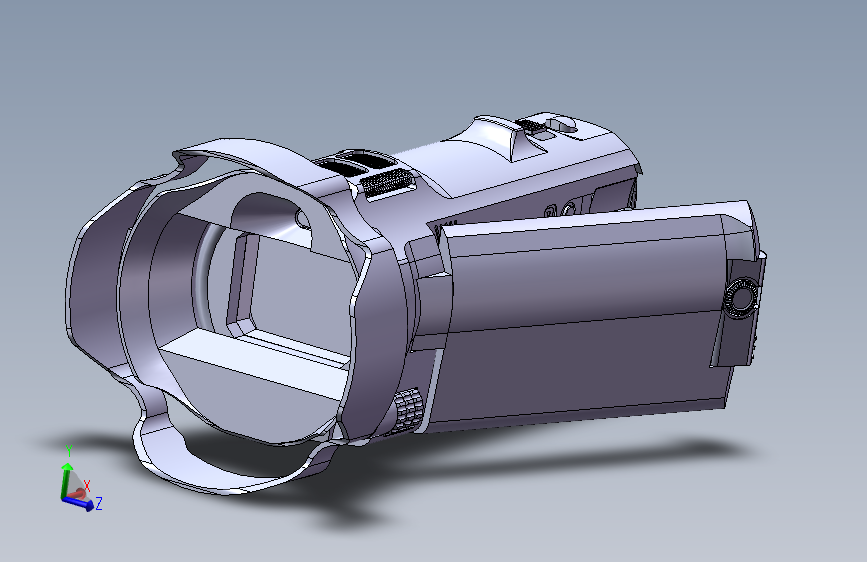Click the red X axis of the orientation triad
Image resolution: width=867 pixels, height=562 pixels.
pyautogui.click(x=79, y=492)
